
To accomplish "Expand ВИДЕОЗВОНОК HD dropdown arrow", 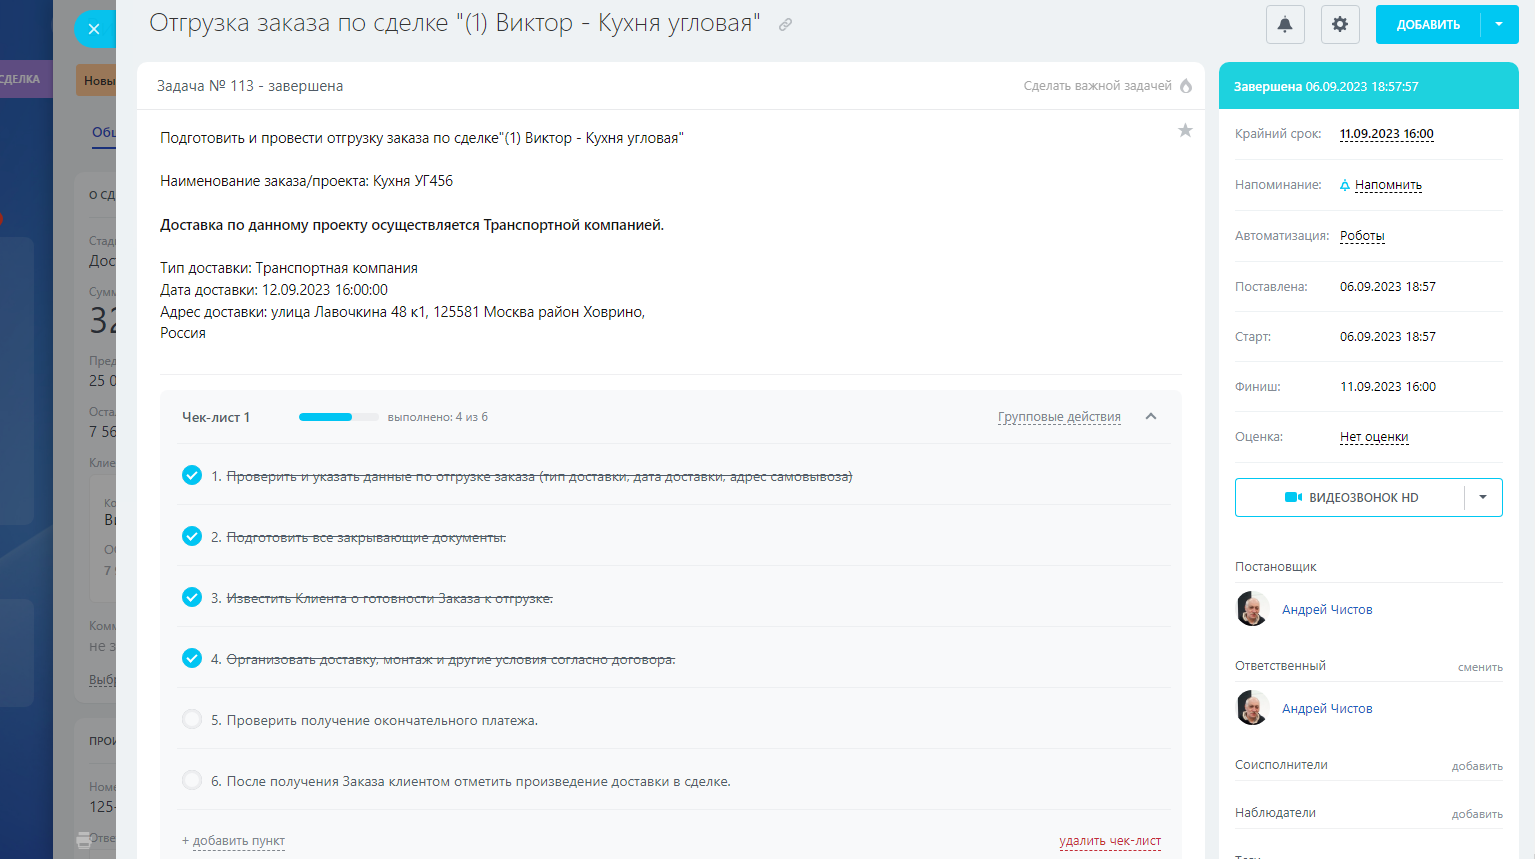I will point(1483,497).
